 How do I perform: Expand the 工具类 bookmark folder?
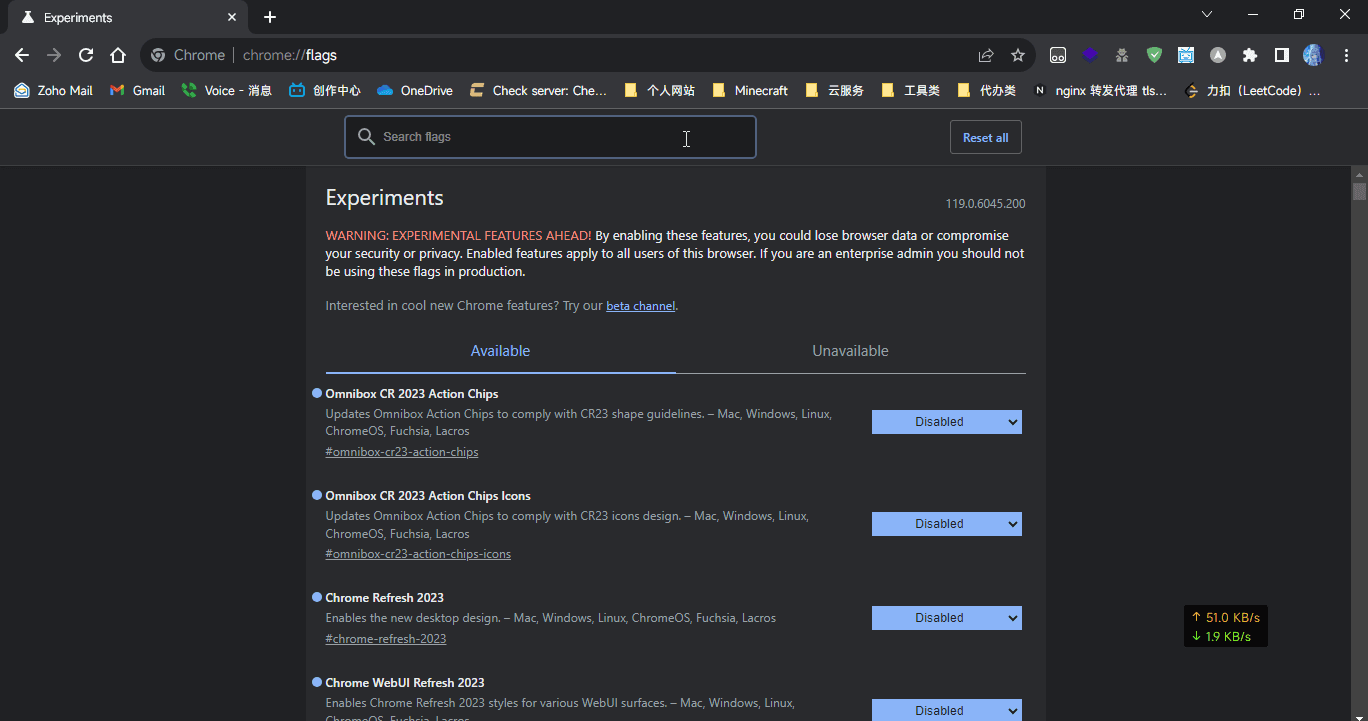tap(910, 90)
